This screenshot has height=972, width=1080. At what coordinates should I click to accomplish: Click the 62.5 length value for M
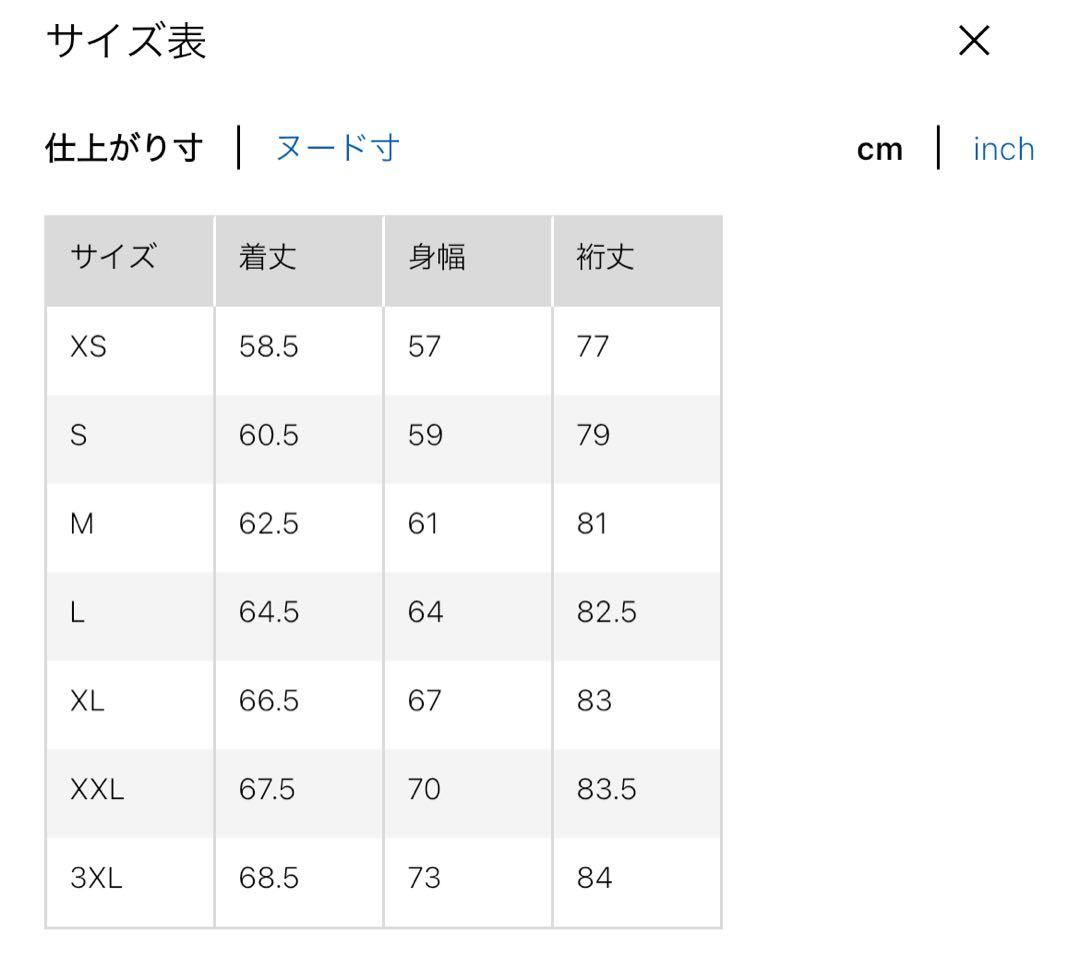click(268, 525)
